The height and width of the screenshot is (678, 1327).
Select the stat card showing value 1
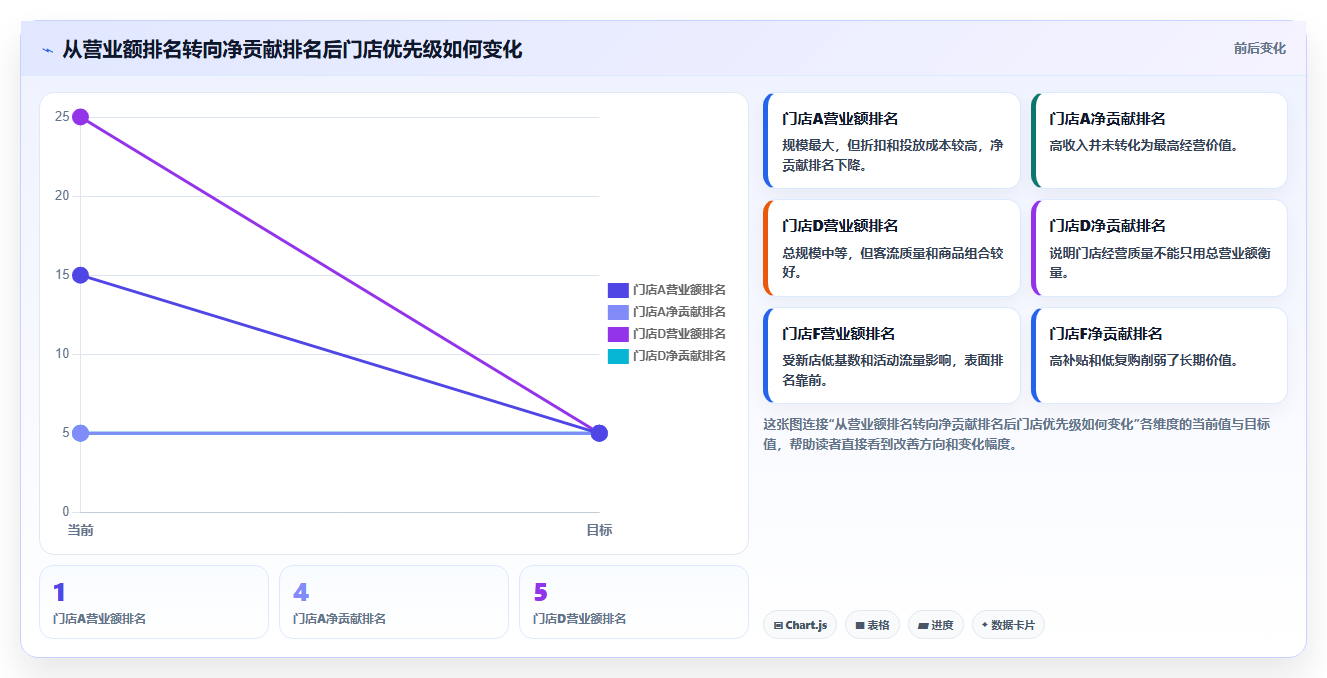[x=154, y=602]
